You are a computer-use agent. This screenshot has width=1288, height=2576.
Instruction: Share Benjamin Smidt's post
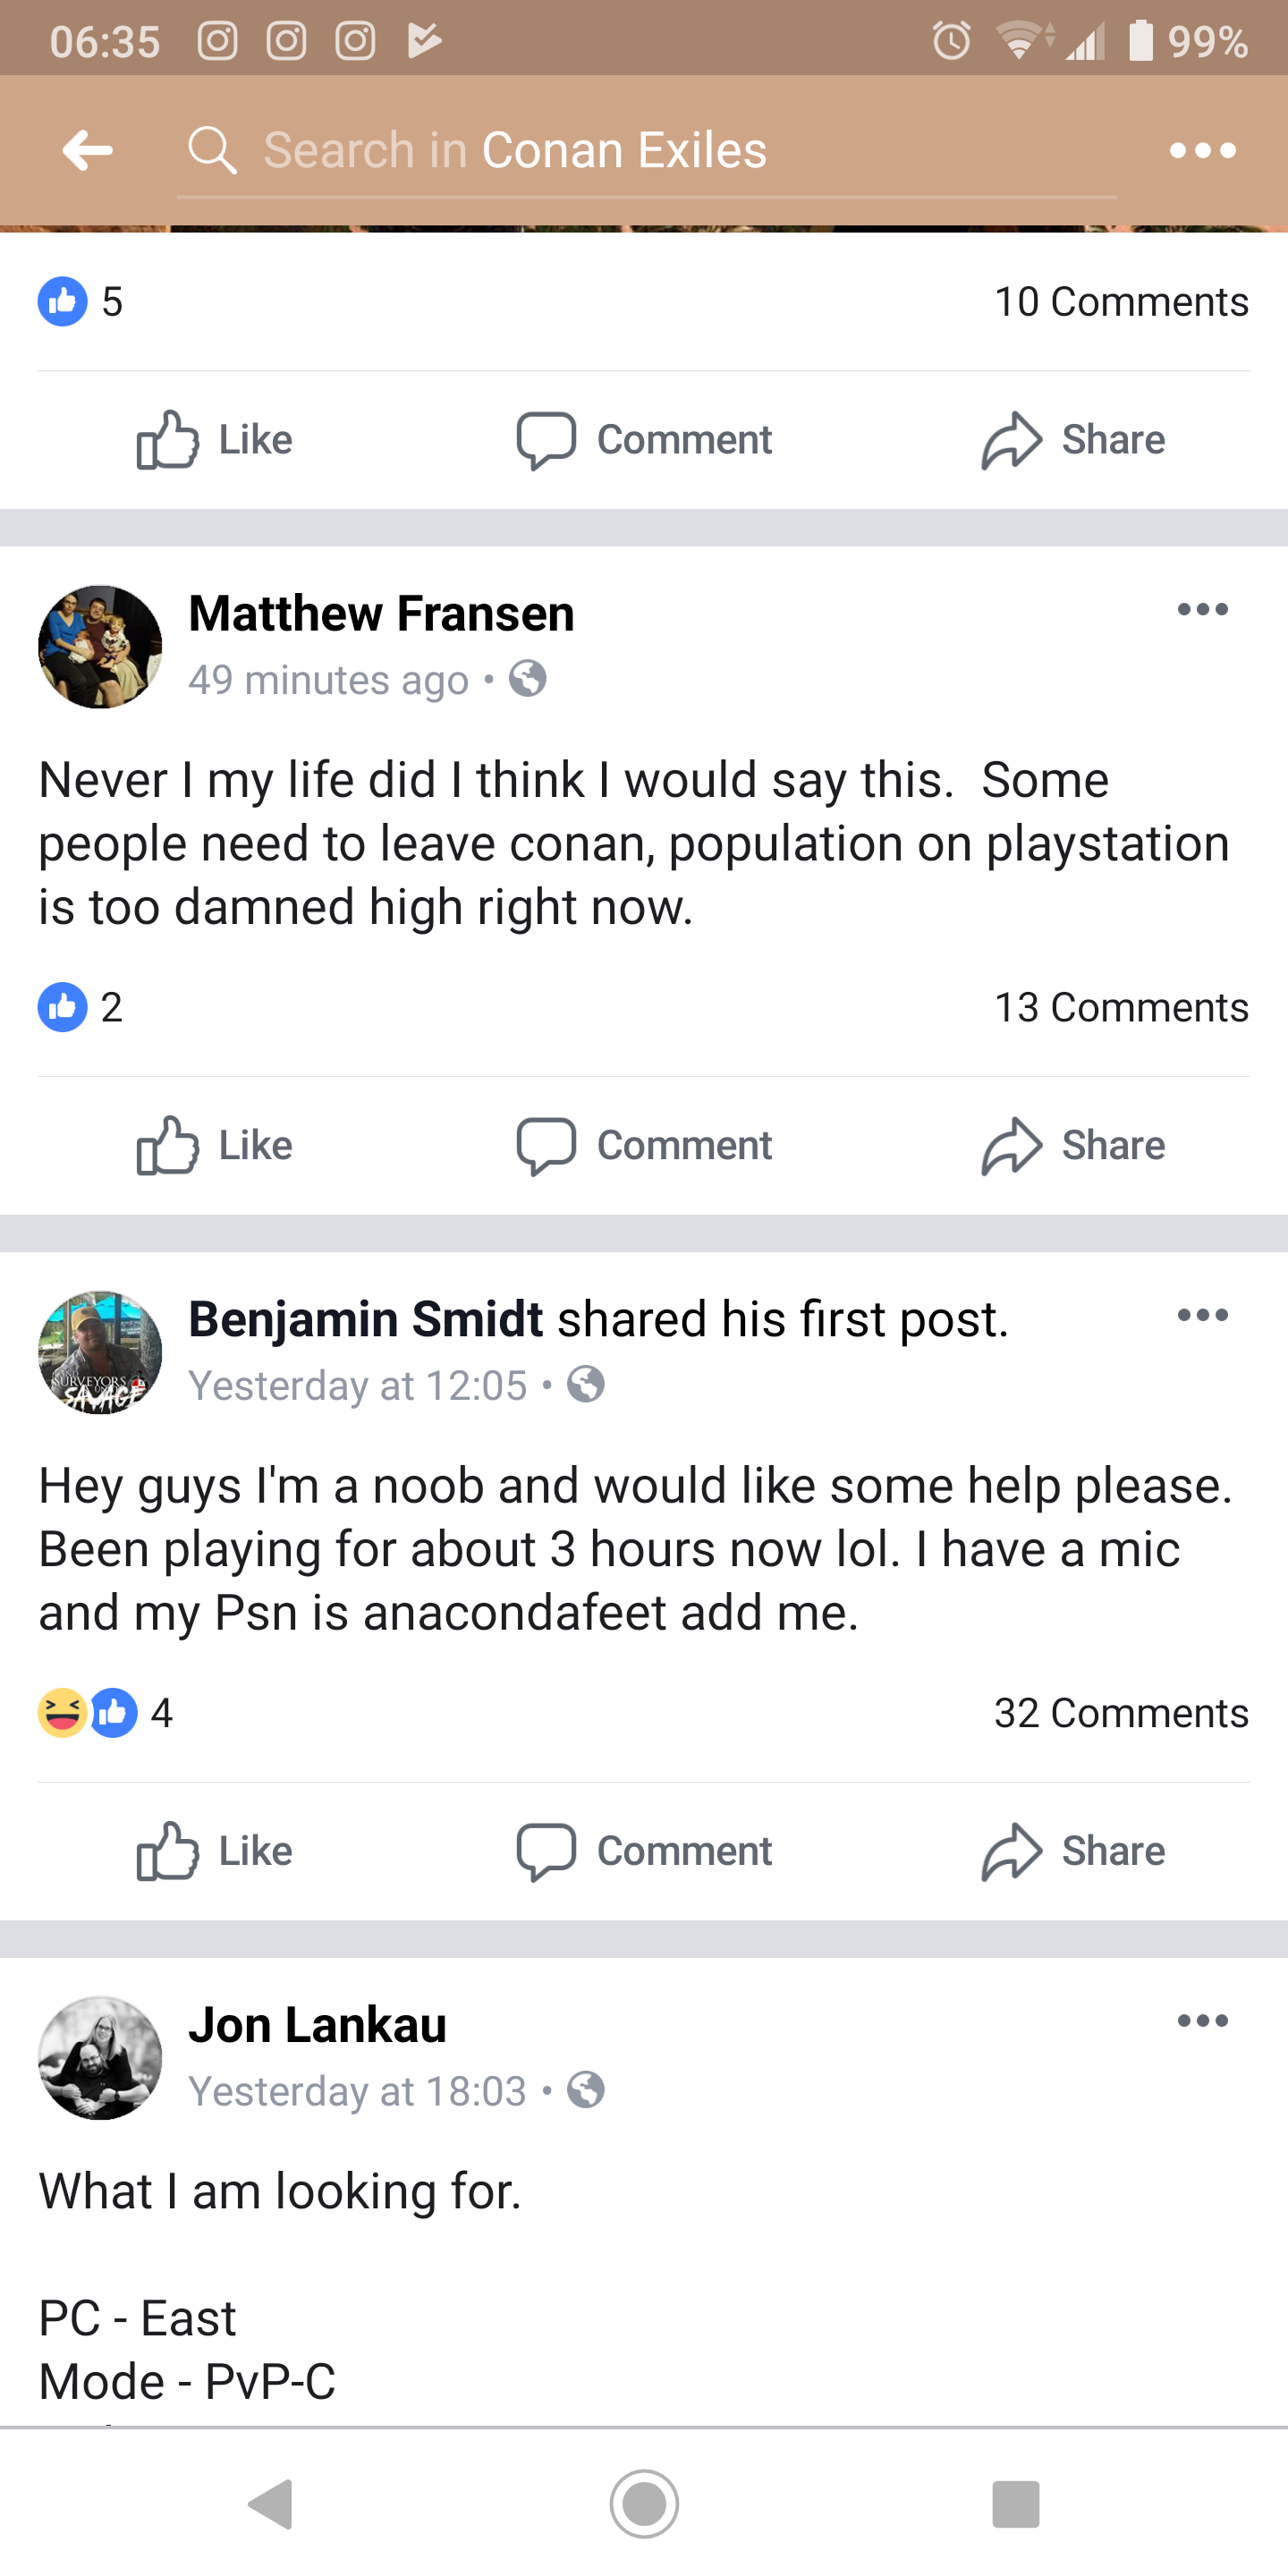(x=1073, y=1851)
